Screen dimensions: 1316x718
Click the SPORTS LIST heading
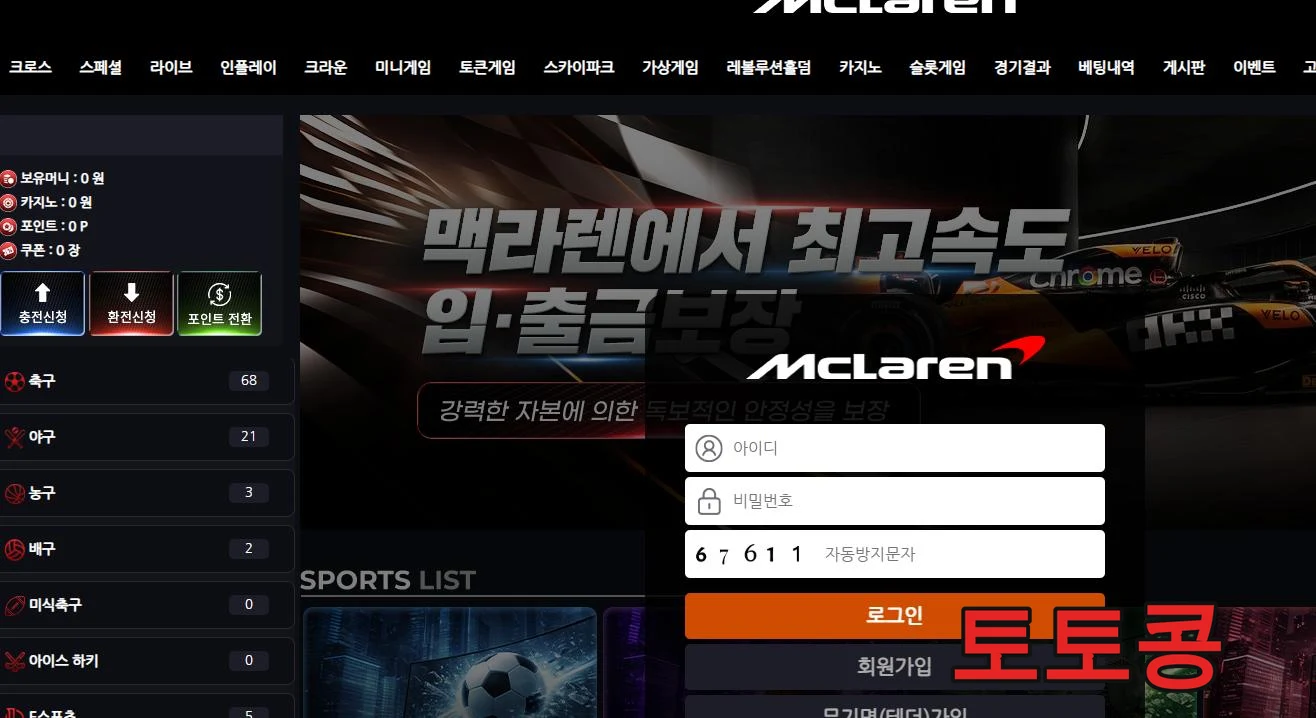coord(388,580)
